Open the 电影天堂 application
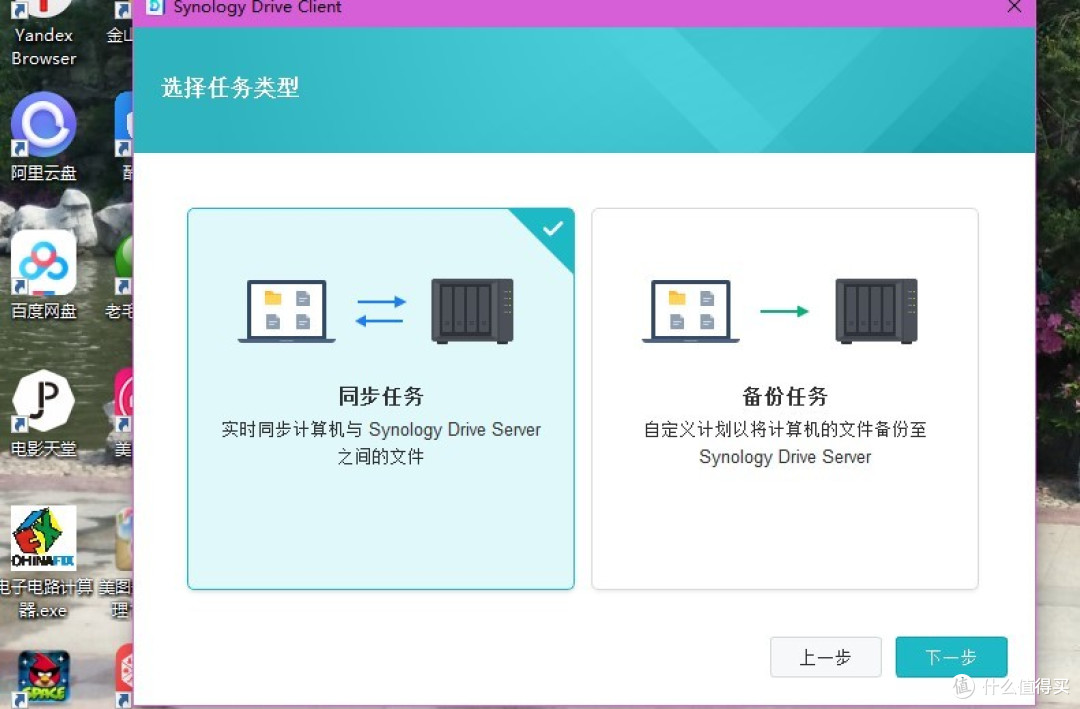 [x=42, y=405]
